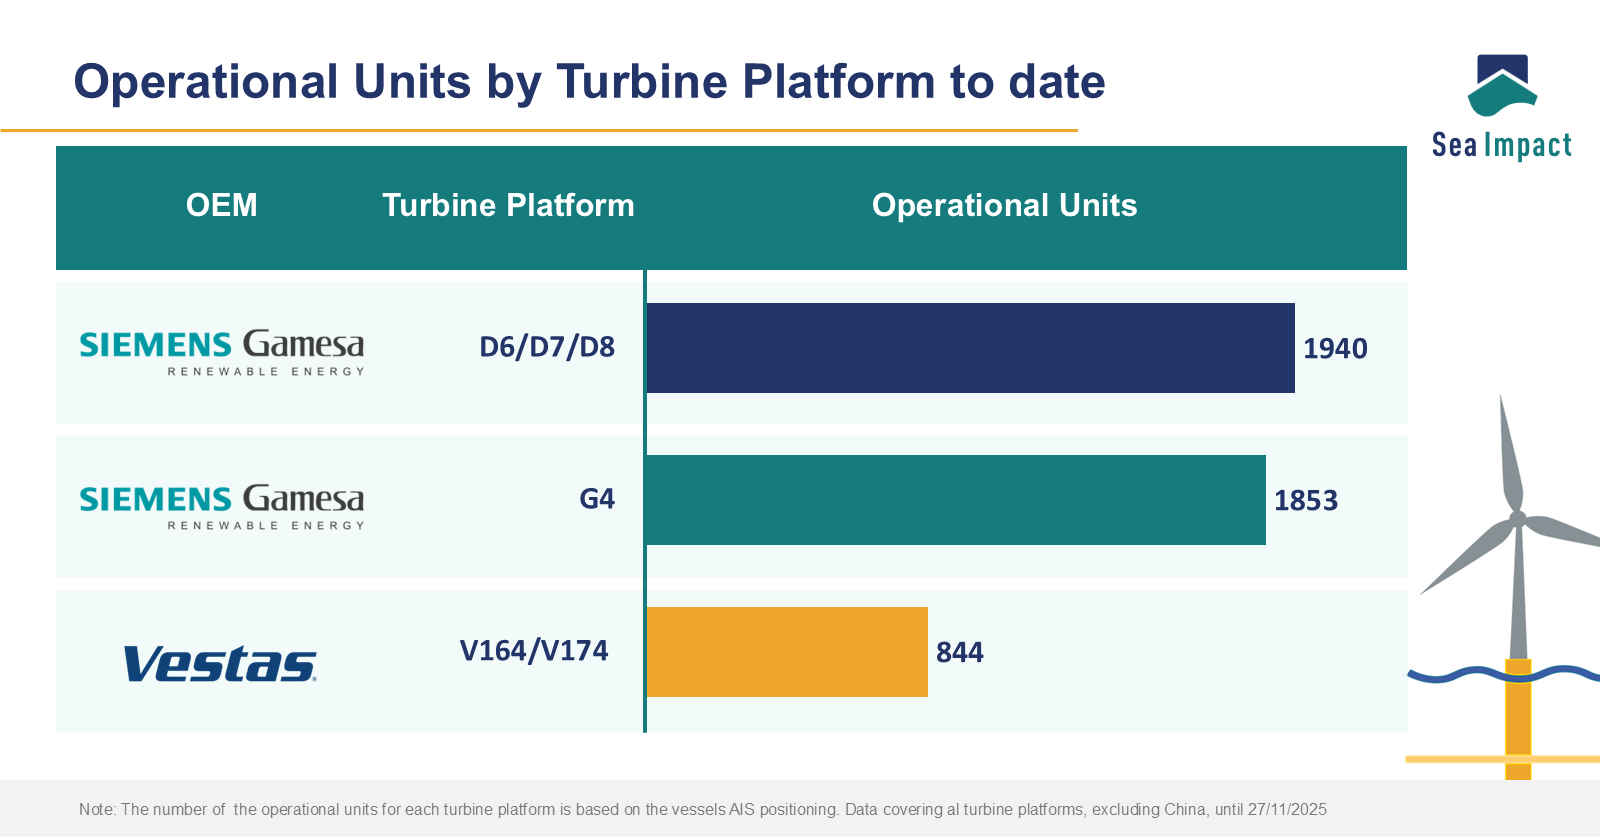The width and height of the screenshot is (1600, 837).
Task: Click the Operational Units column header
Action: point(1004,205)
